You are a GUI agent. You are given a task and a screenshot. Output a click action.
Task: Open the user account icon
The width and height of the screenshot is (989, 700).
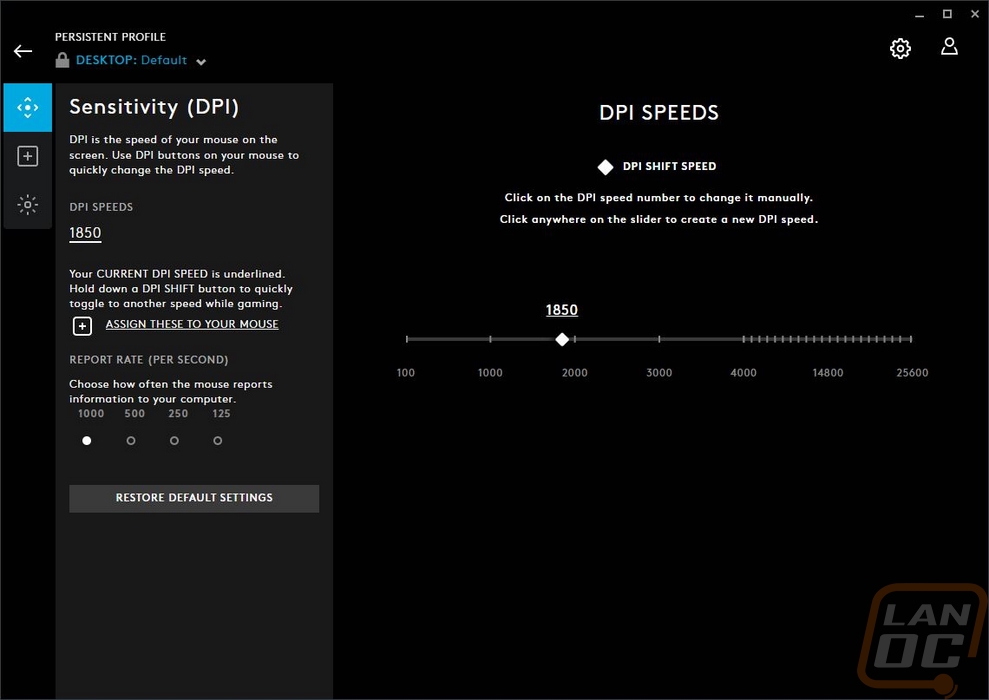pyautogui.click(x=949, y=47)
